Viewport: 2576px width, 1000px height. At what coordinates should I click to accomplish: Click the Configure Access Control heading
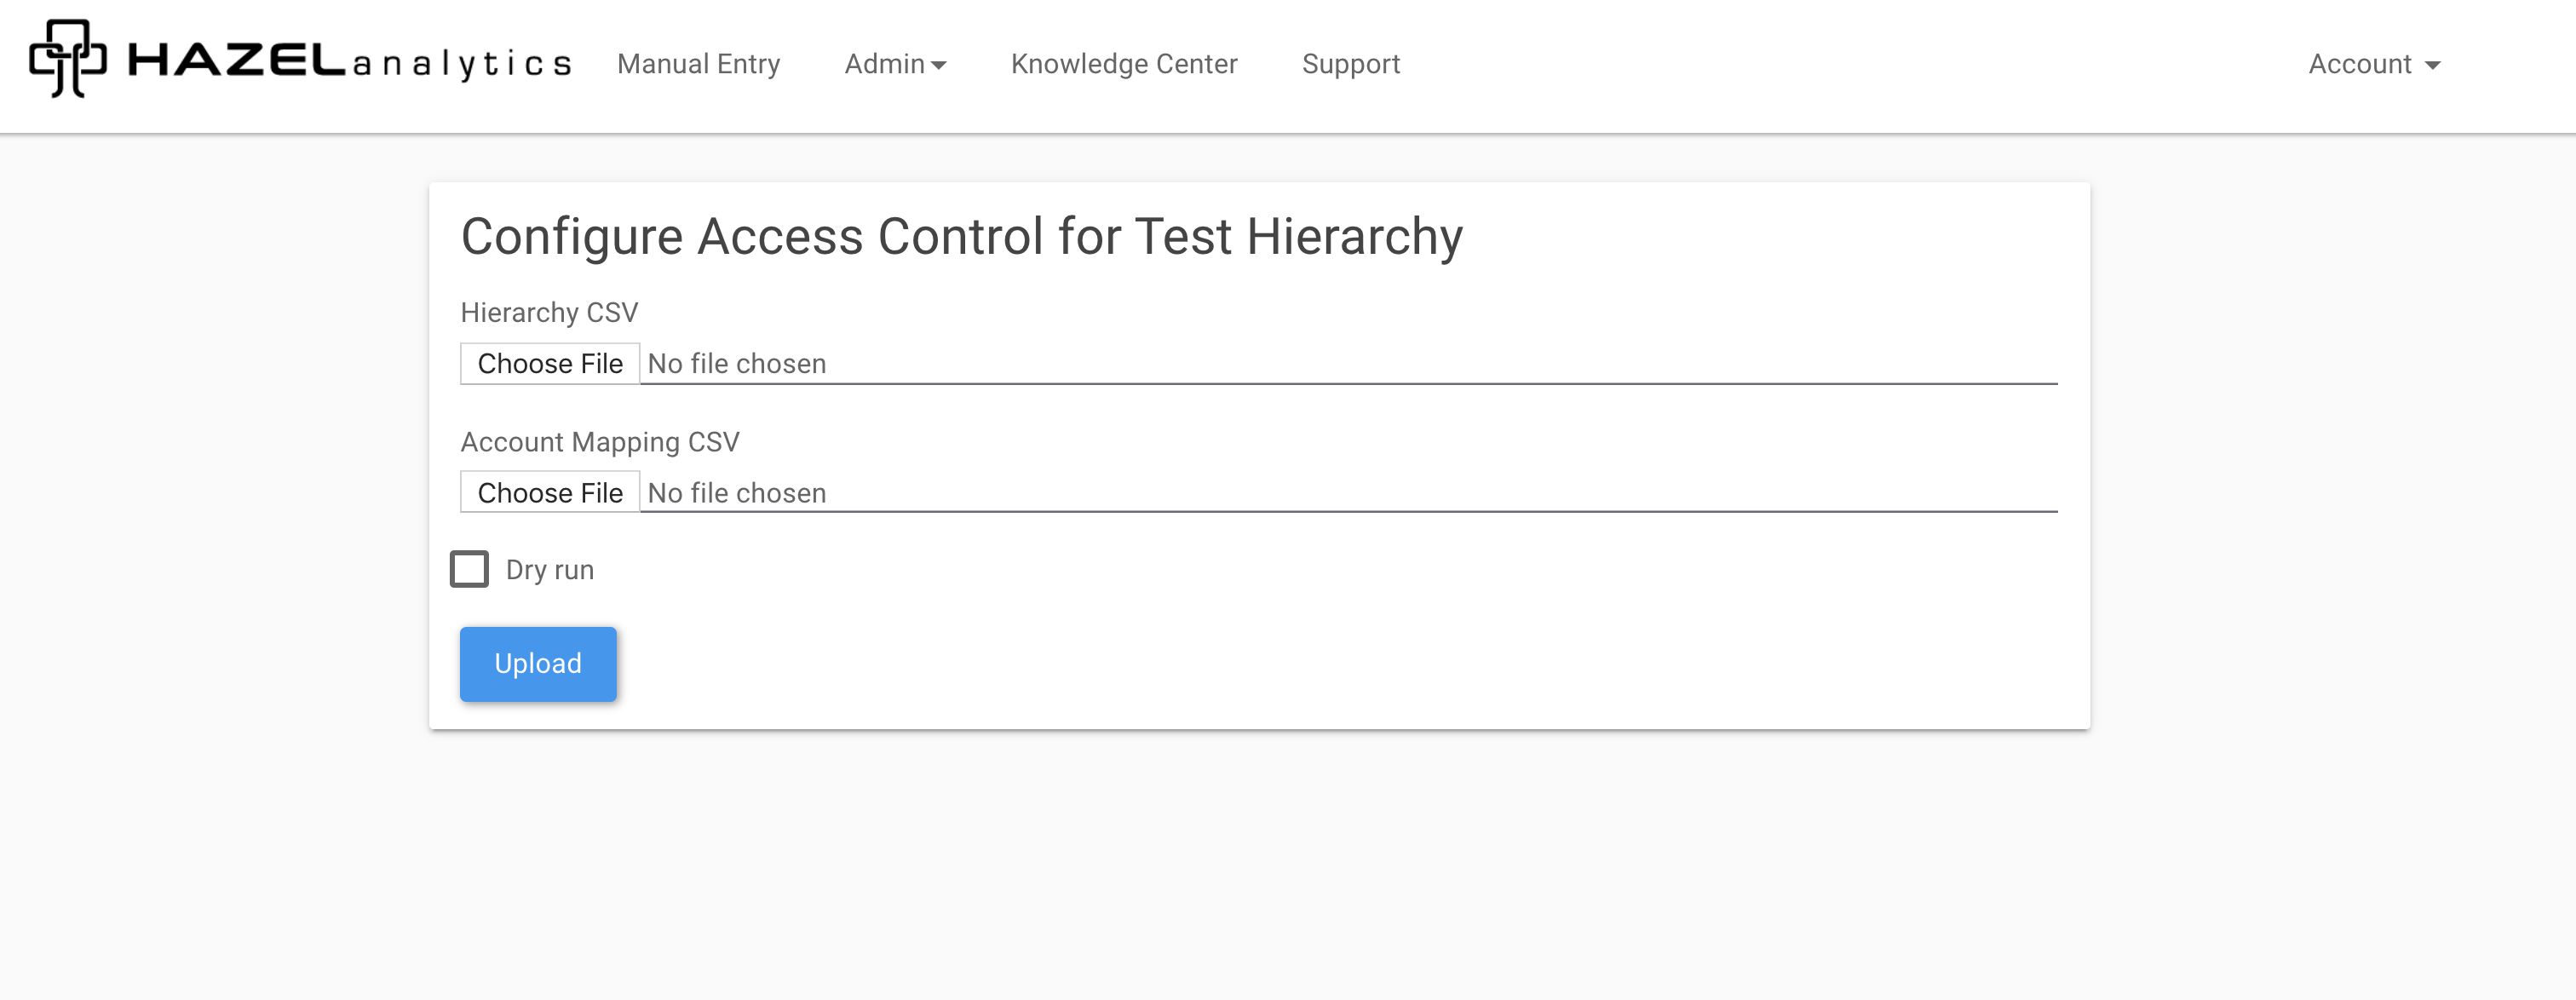[x=961, y=237]
